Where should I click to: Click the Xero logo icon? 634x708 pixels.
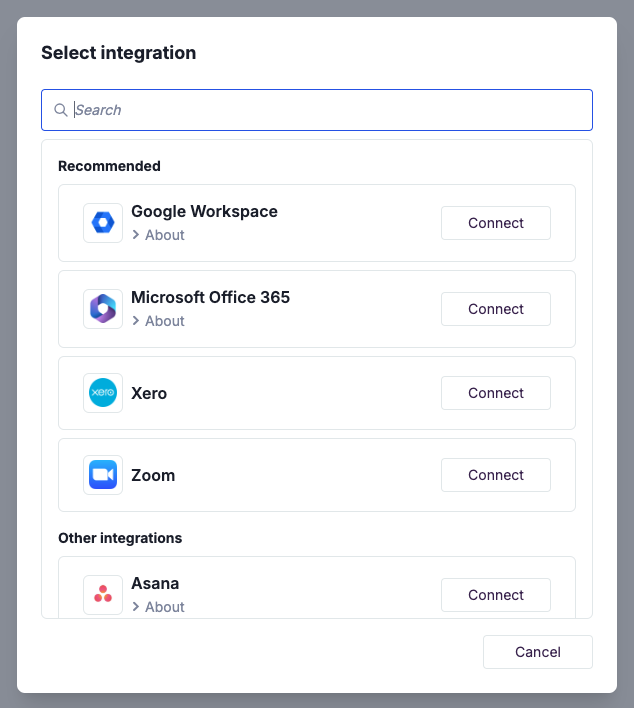click(103, 393)
